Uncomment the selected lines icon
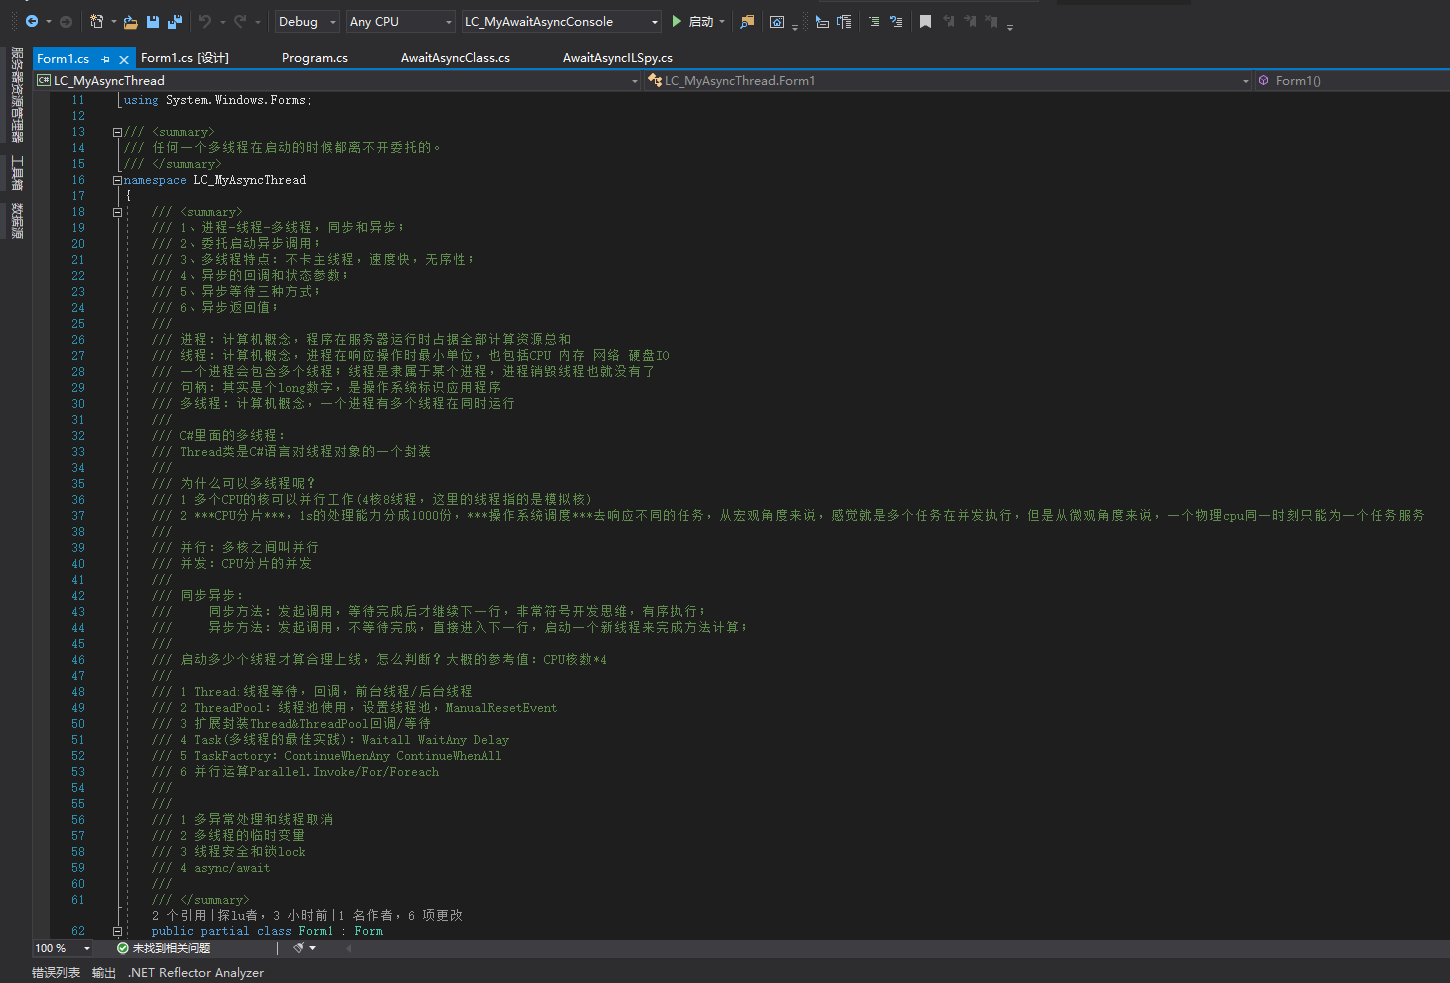Screen dimensions: 1450x983 pos(896,21)
